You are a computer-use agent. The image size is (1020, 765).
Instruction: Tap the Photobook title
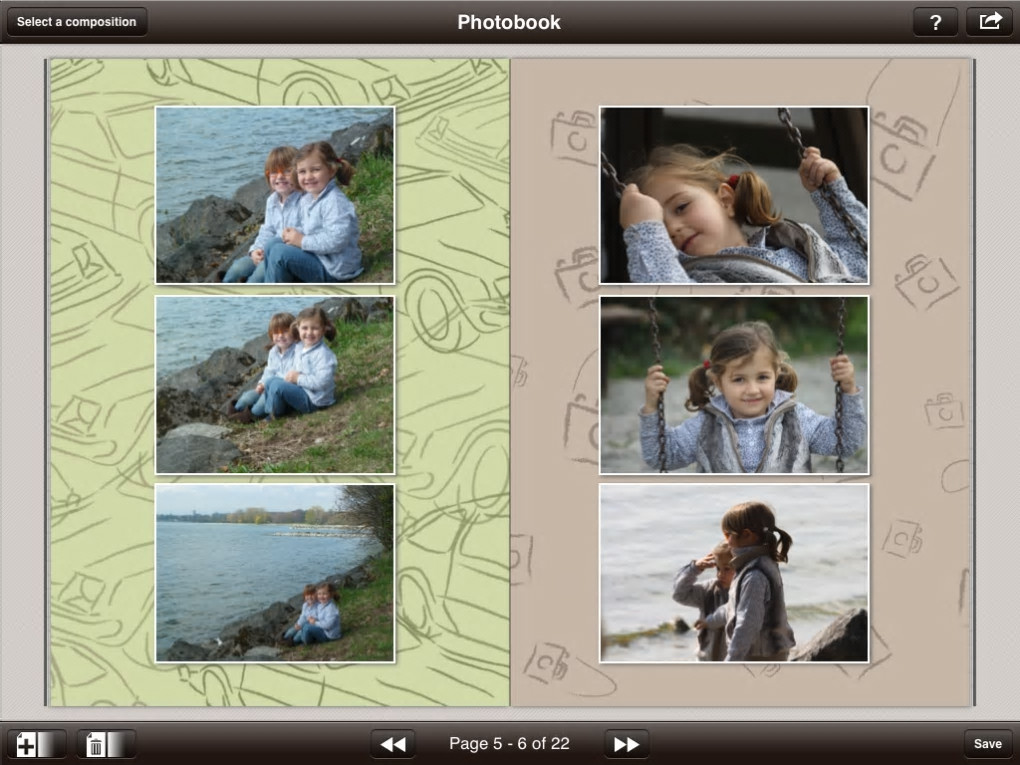(509, 22)
